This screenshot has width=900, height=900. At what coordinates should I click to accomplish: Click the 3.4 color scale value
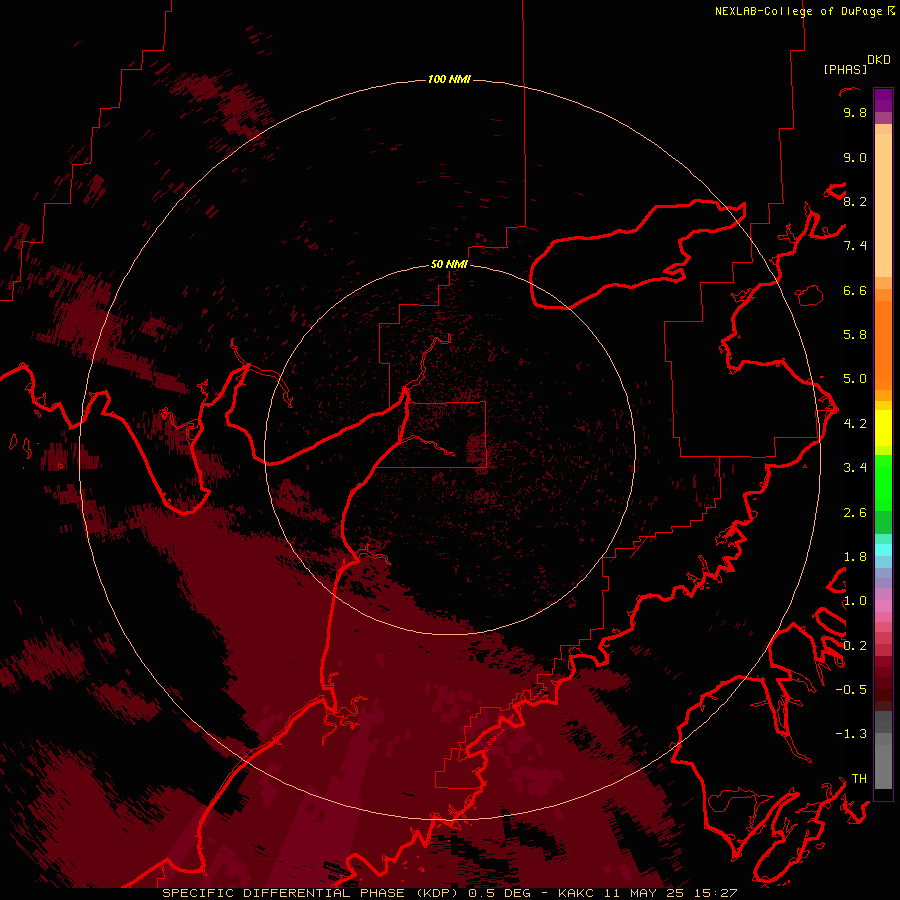(855, 468)
